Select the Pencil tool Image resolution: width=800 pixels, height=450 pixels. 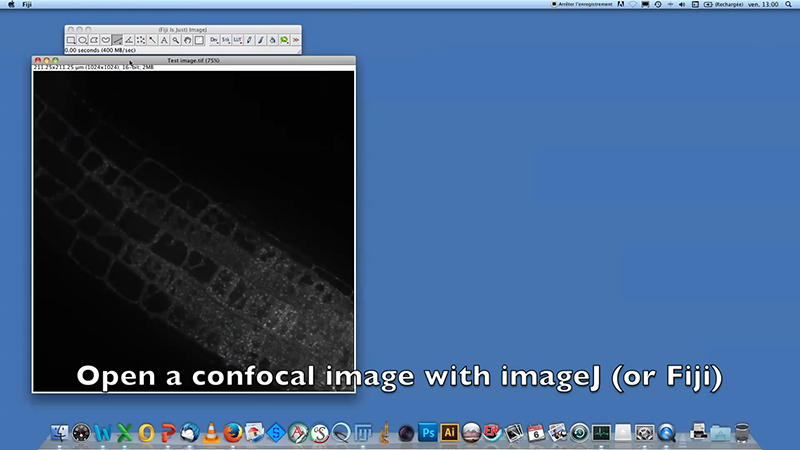tap(249, 40)
